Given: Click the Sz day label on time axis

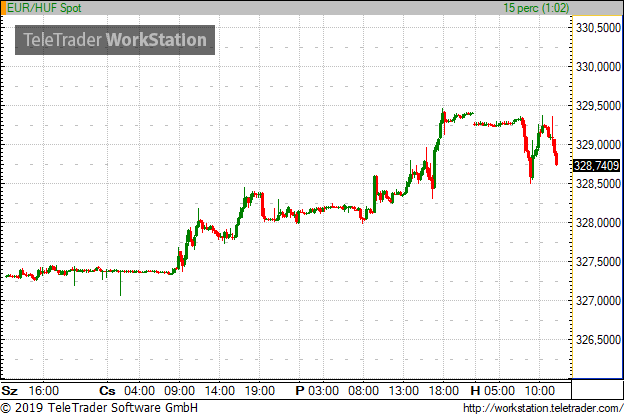Looking at the screenshot, I should pyautogui.click(x=10, y=391).
